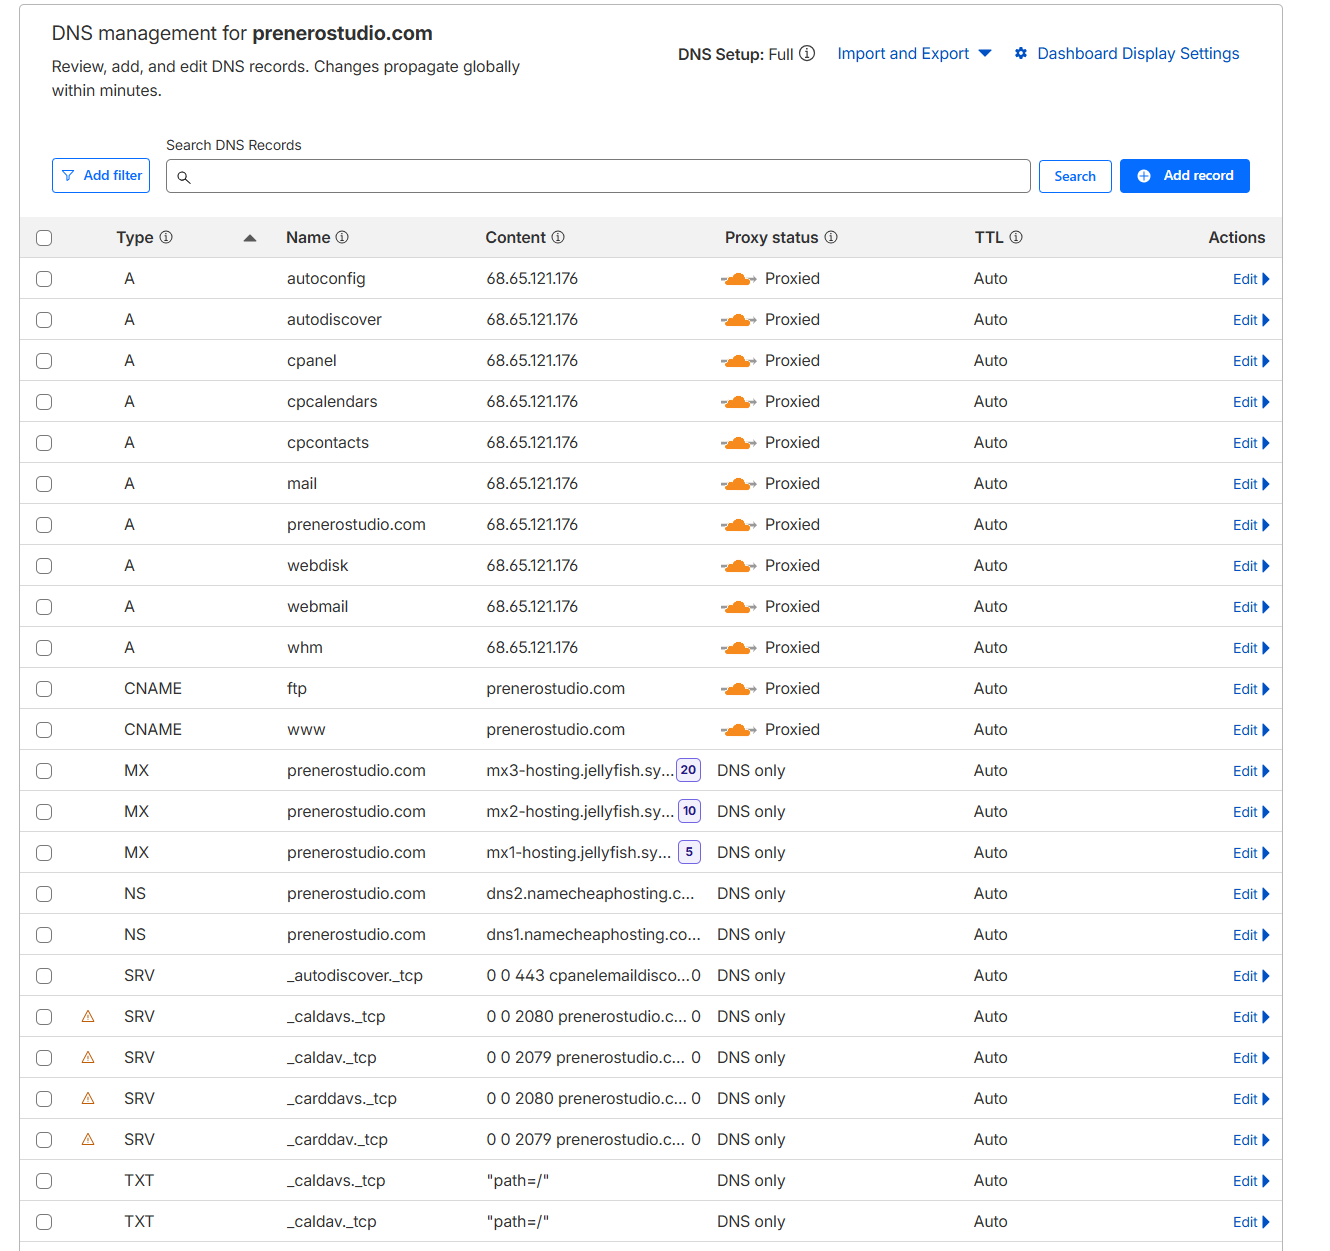Click the orange cloud icon for autoconfig
Image resolution: width=1330 pixels, height=1251 pixels.
click(738, 279)
